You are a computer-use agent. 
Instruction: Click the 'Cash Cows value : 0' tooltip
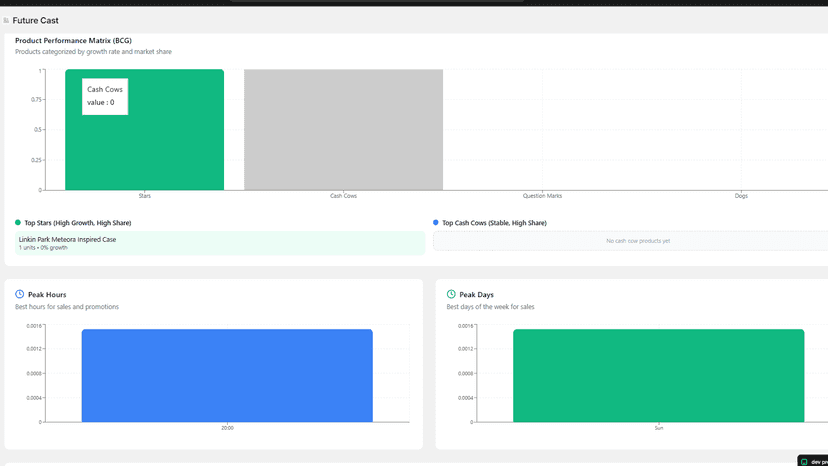coord(105,97)
